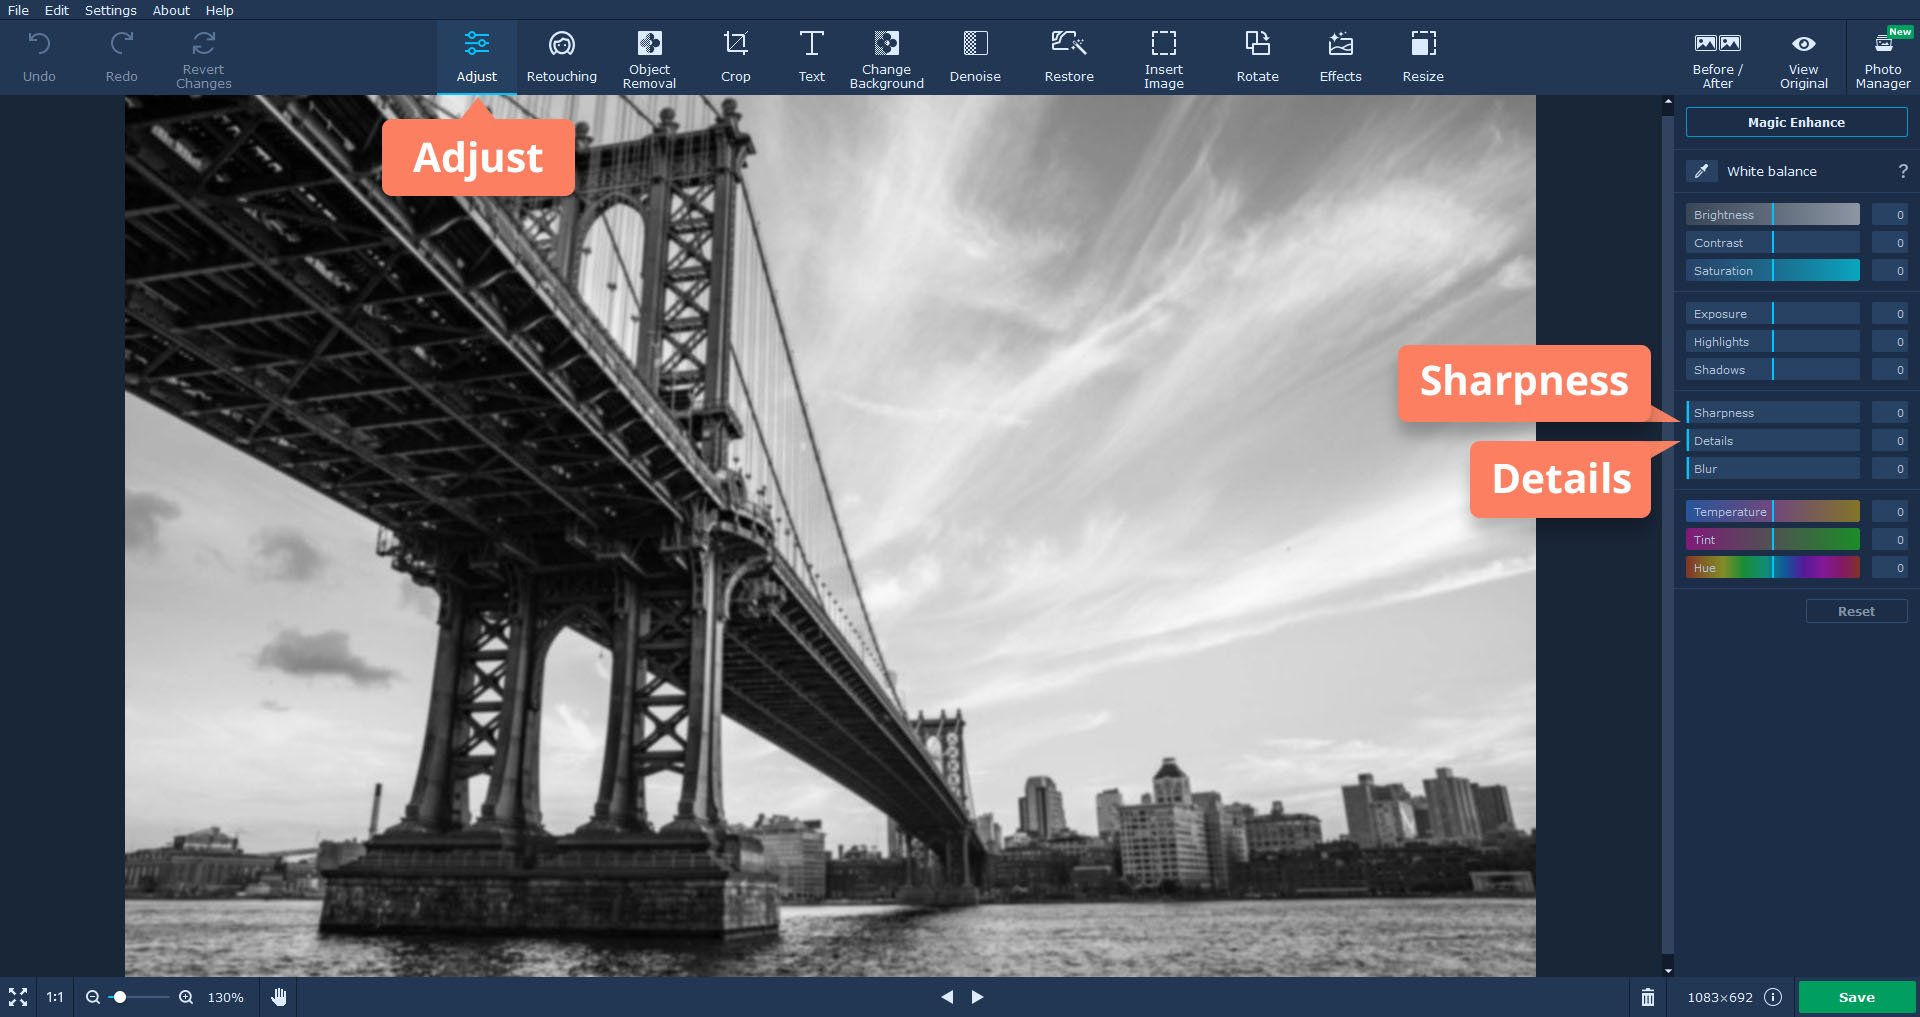Click the Blur slider
The width and height of the screenshot is (1920, 1017).
point(1773,469)
